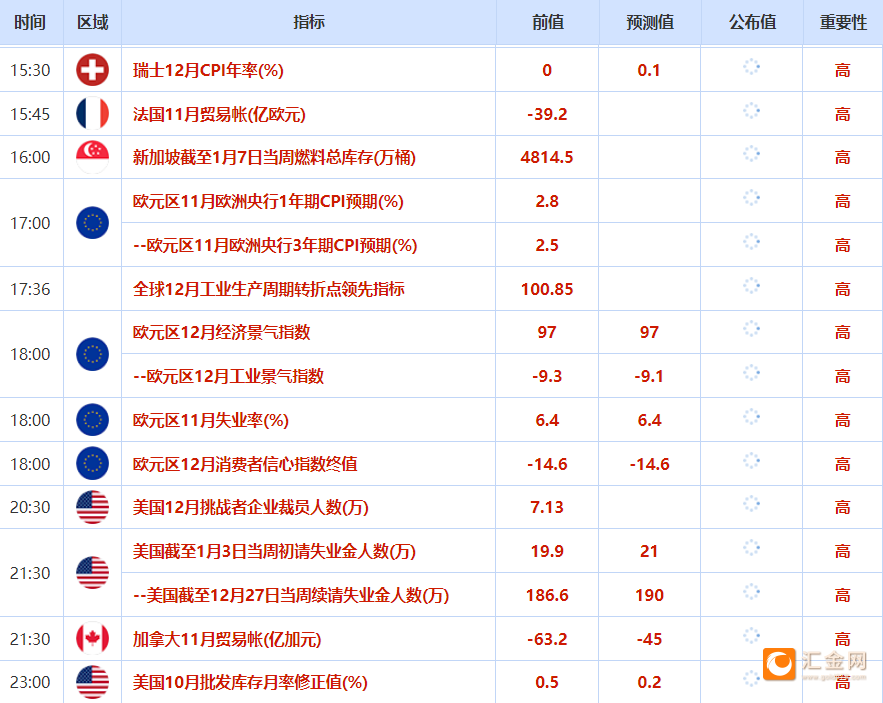This screenshot has height=703, width=883.
Task: Click the Swiss flag icon
Action: click(92, 70)
